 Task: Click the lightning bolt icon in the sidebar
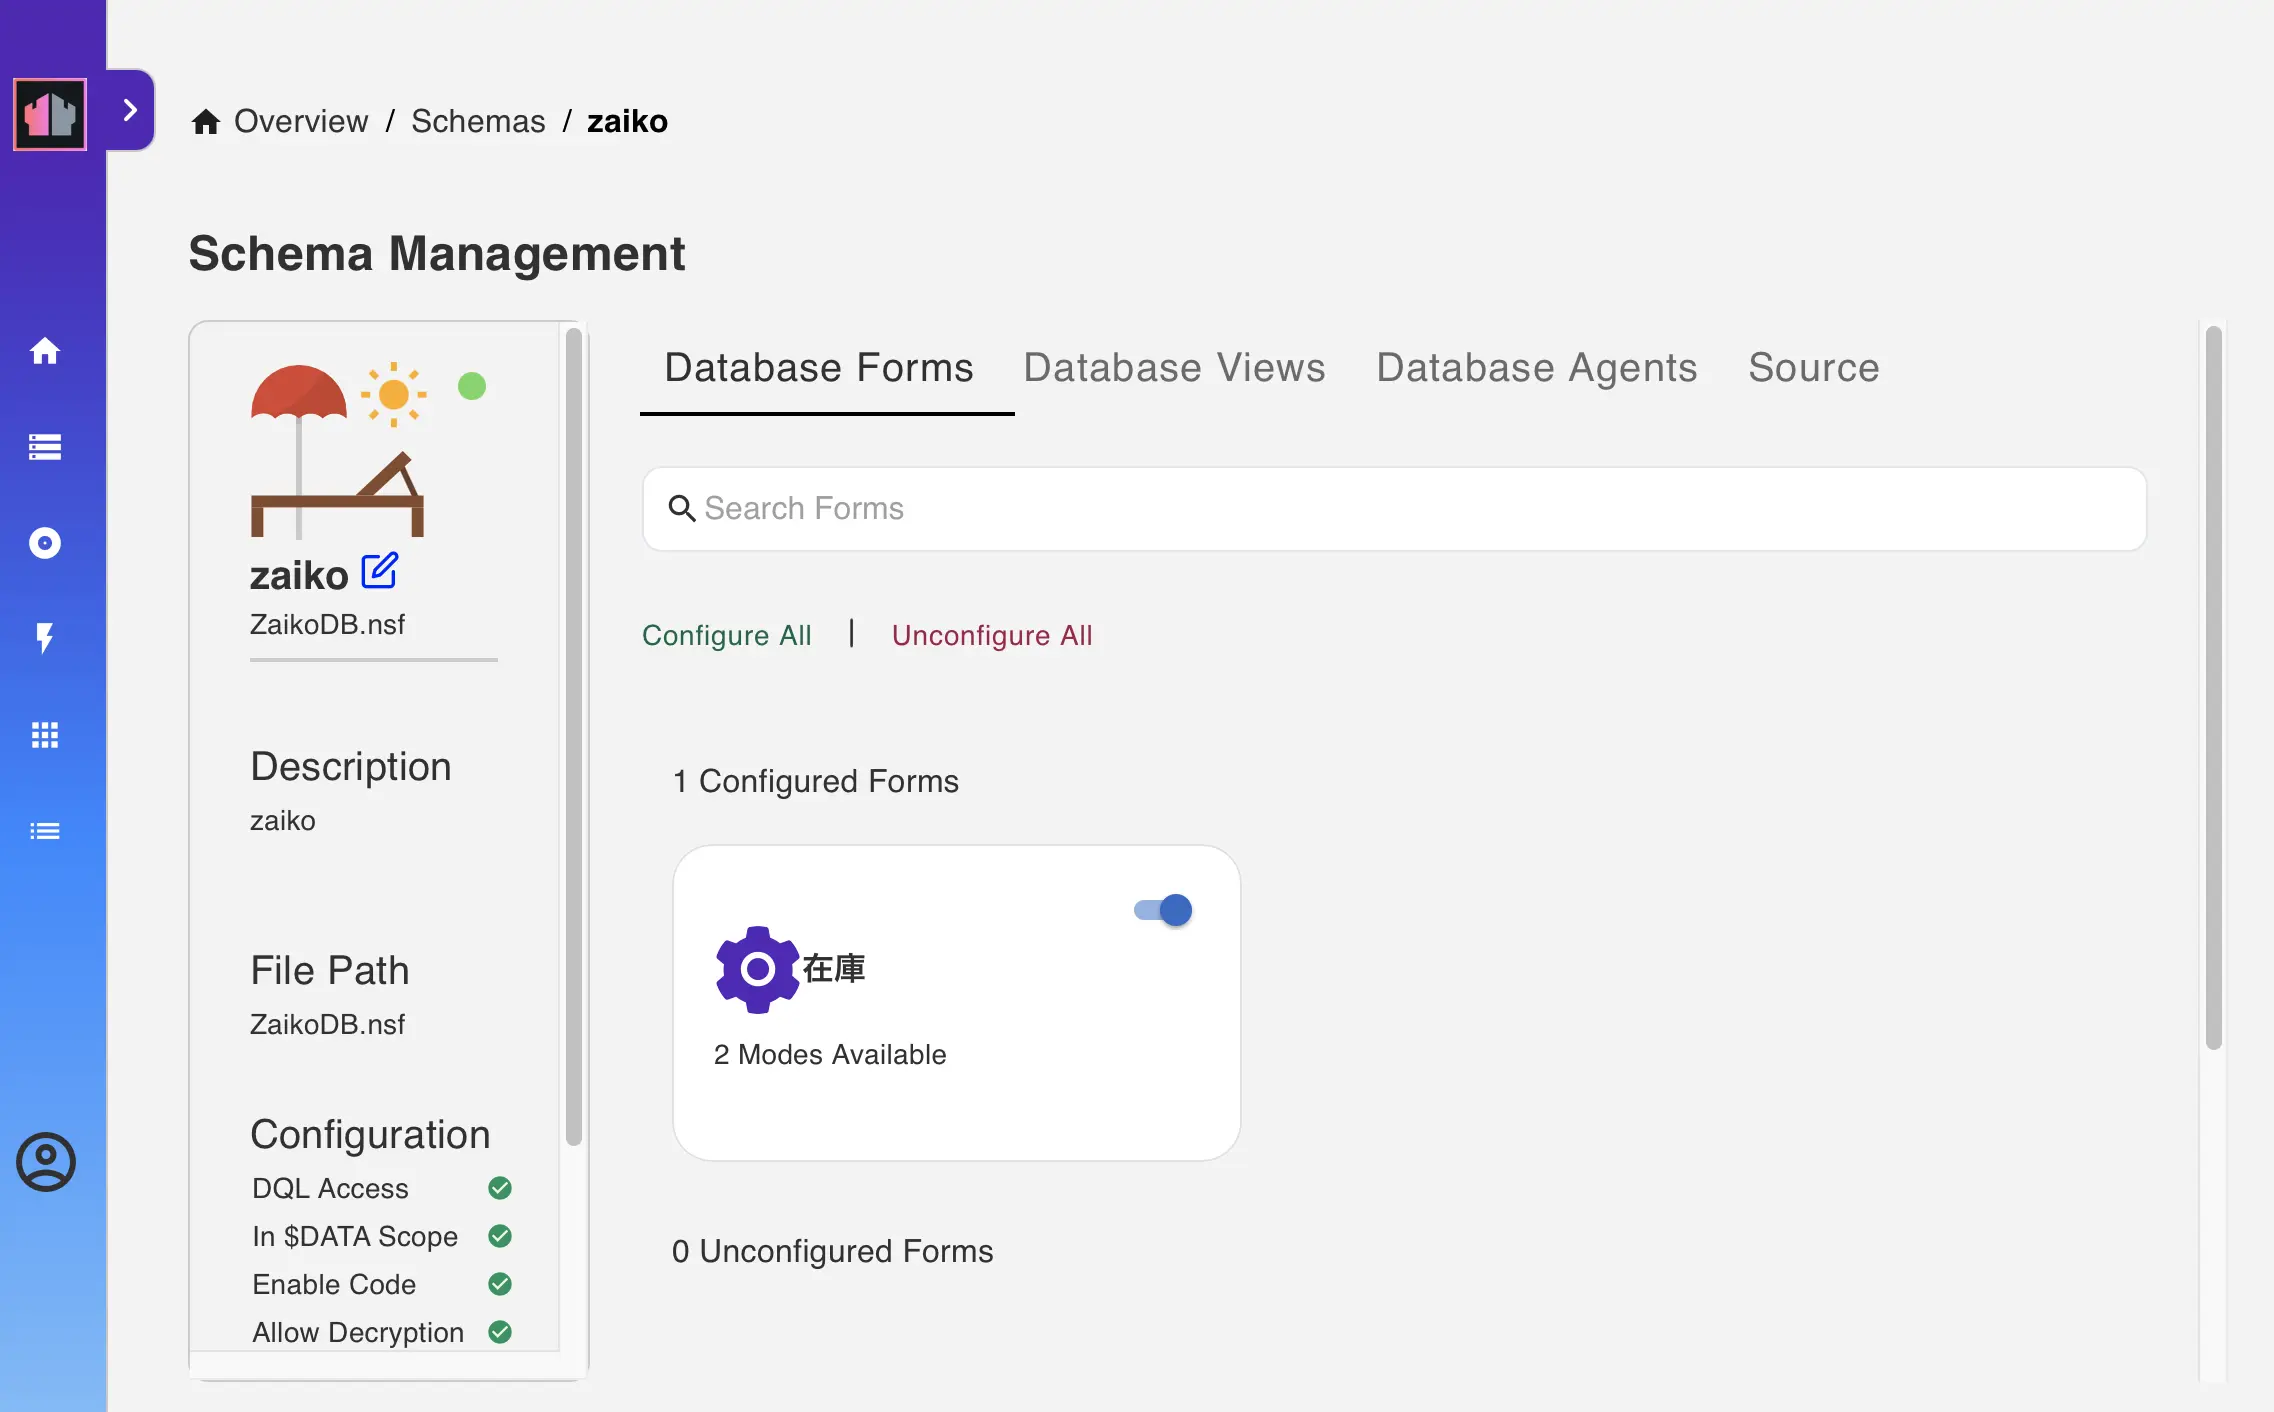pyautogui.click(x=45, y=638)
